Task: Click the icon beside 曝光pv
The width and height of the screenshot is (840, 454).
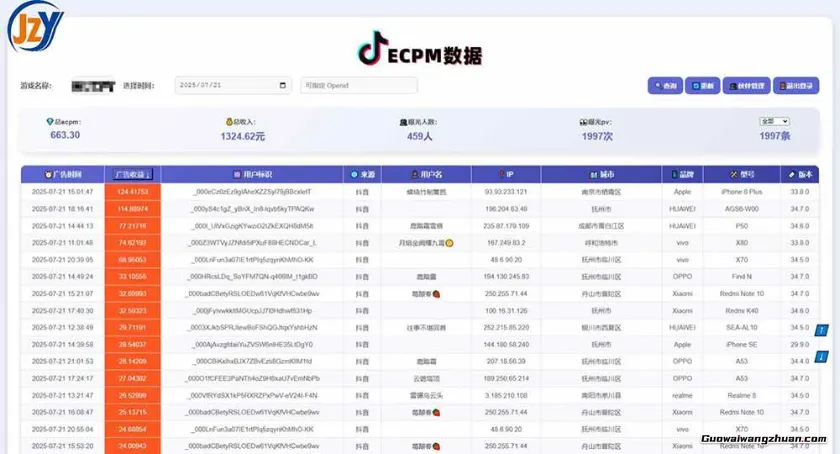Action: 583,122
